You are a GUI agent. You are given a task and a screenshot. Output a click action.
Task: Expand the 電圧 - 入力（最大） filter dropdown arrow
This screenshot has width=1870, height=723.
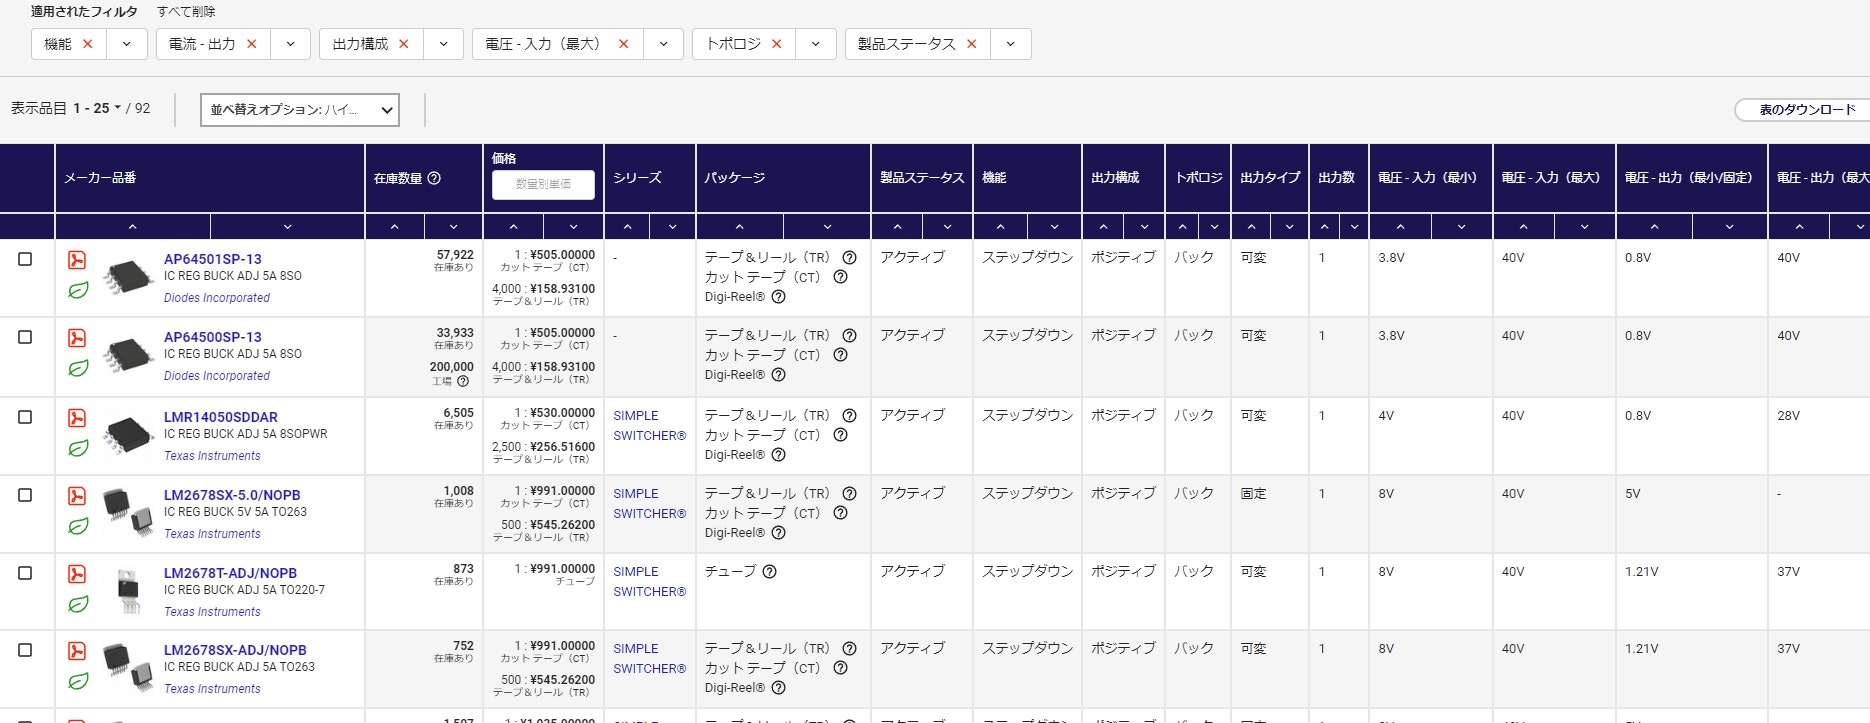pos(663,44)
